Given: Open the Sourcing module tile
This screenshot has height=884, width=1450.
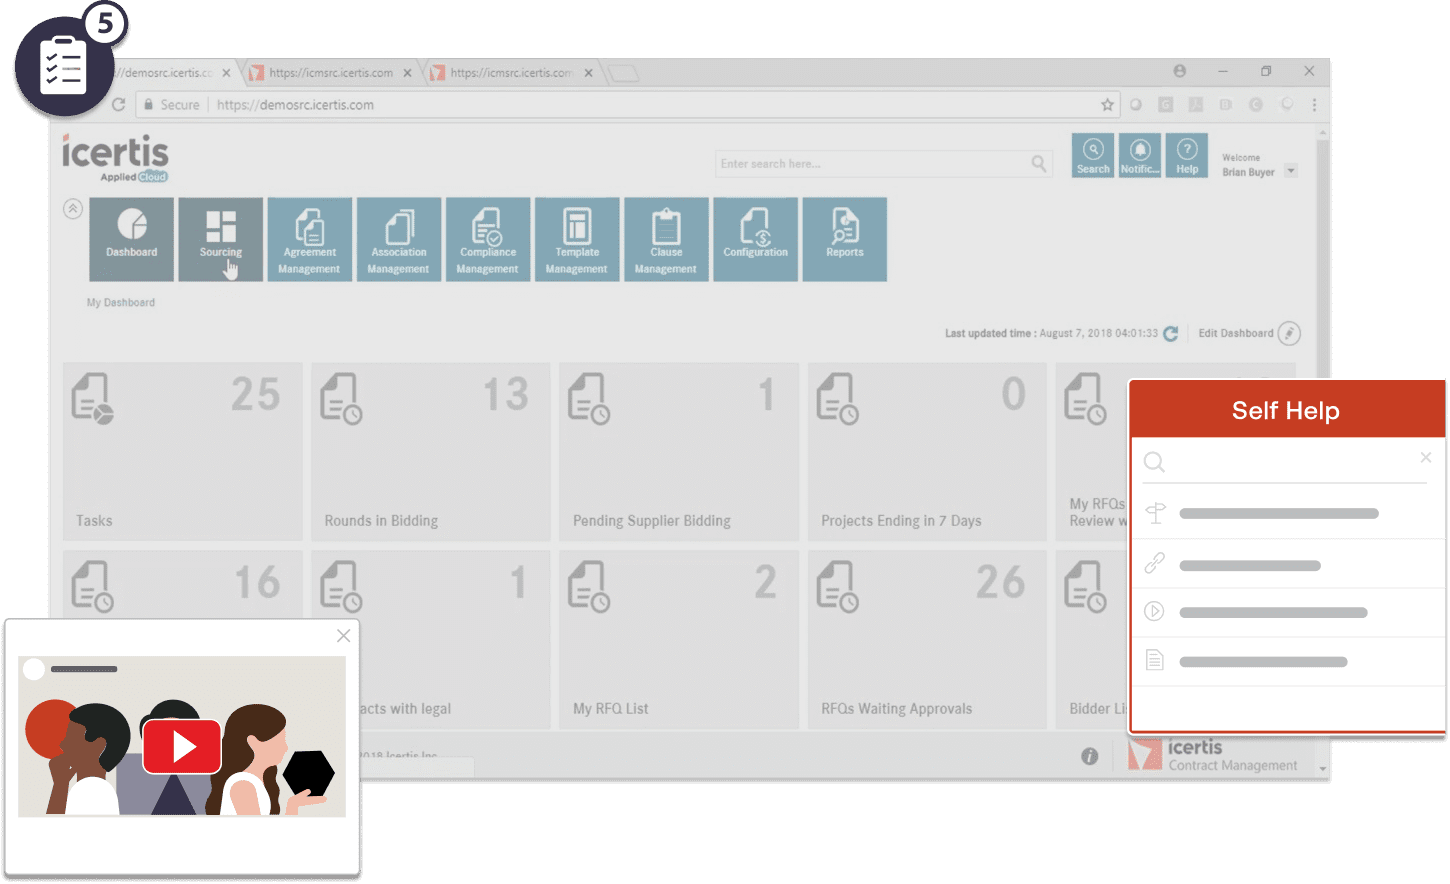Looking at the screenshot, I should [x=220, y=239].
